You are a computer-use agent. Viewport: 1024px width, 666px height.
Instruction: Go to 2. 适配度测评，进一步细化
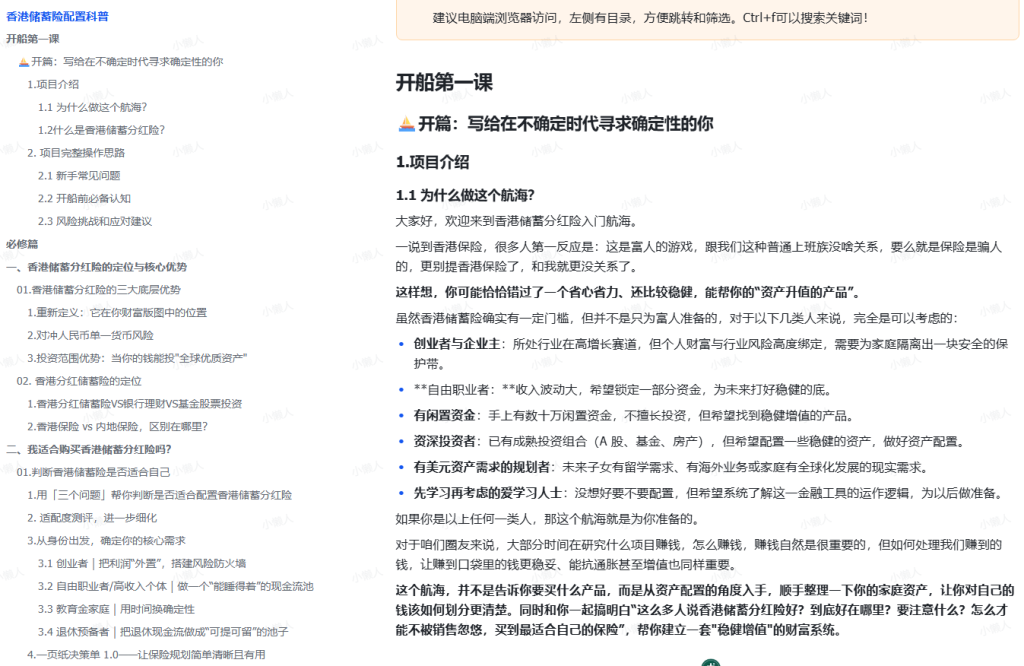tap(92, 518)
